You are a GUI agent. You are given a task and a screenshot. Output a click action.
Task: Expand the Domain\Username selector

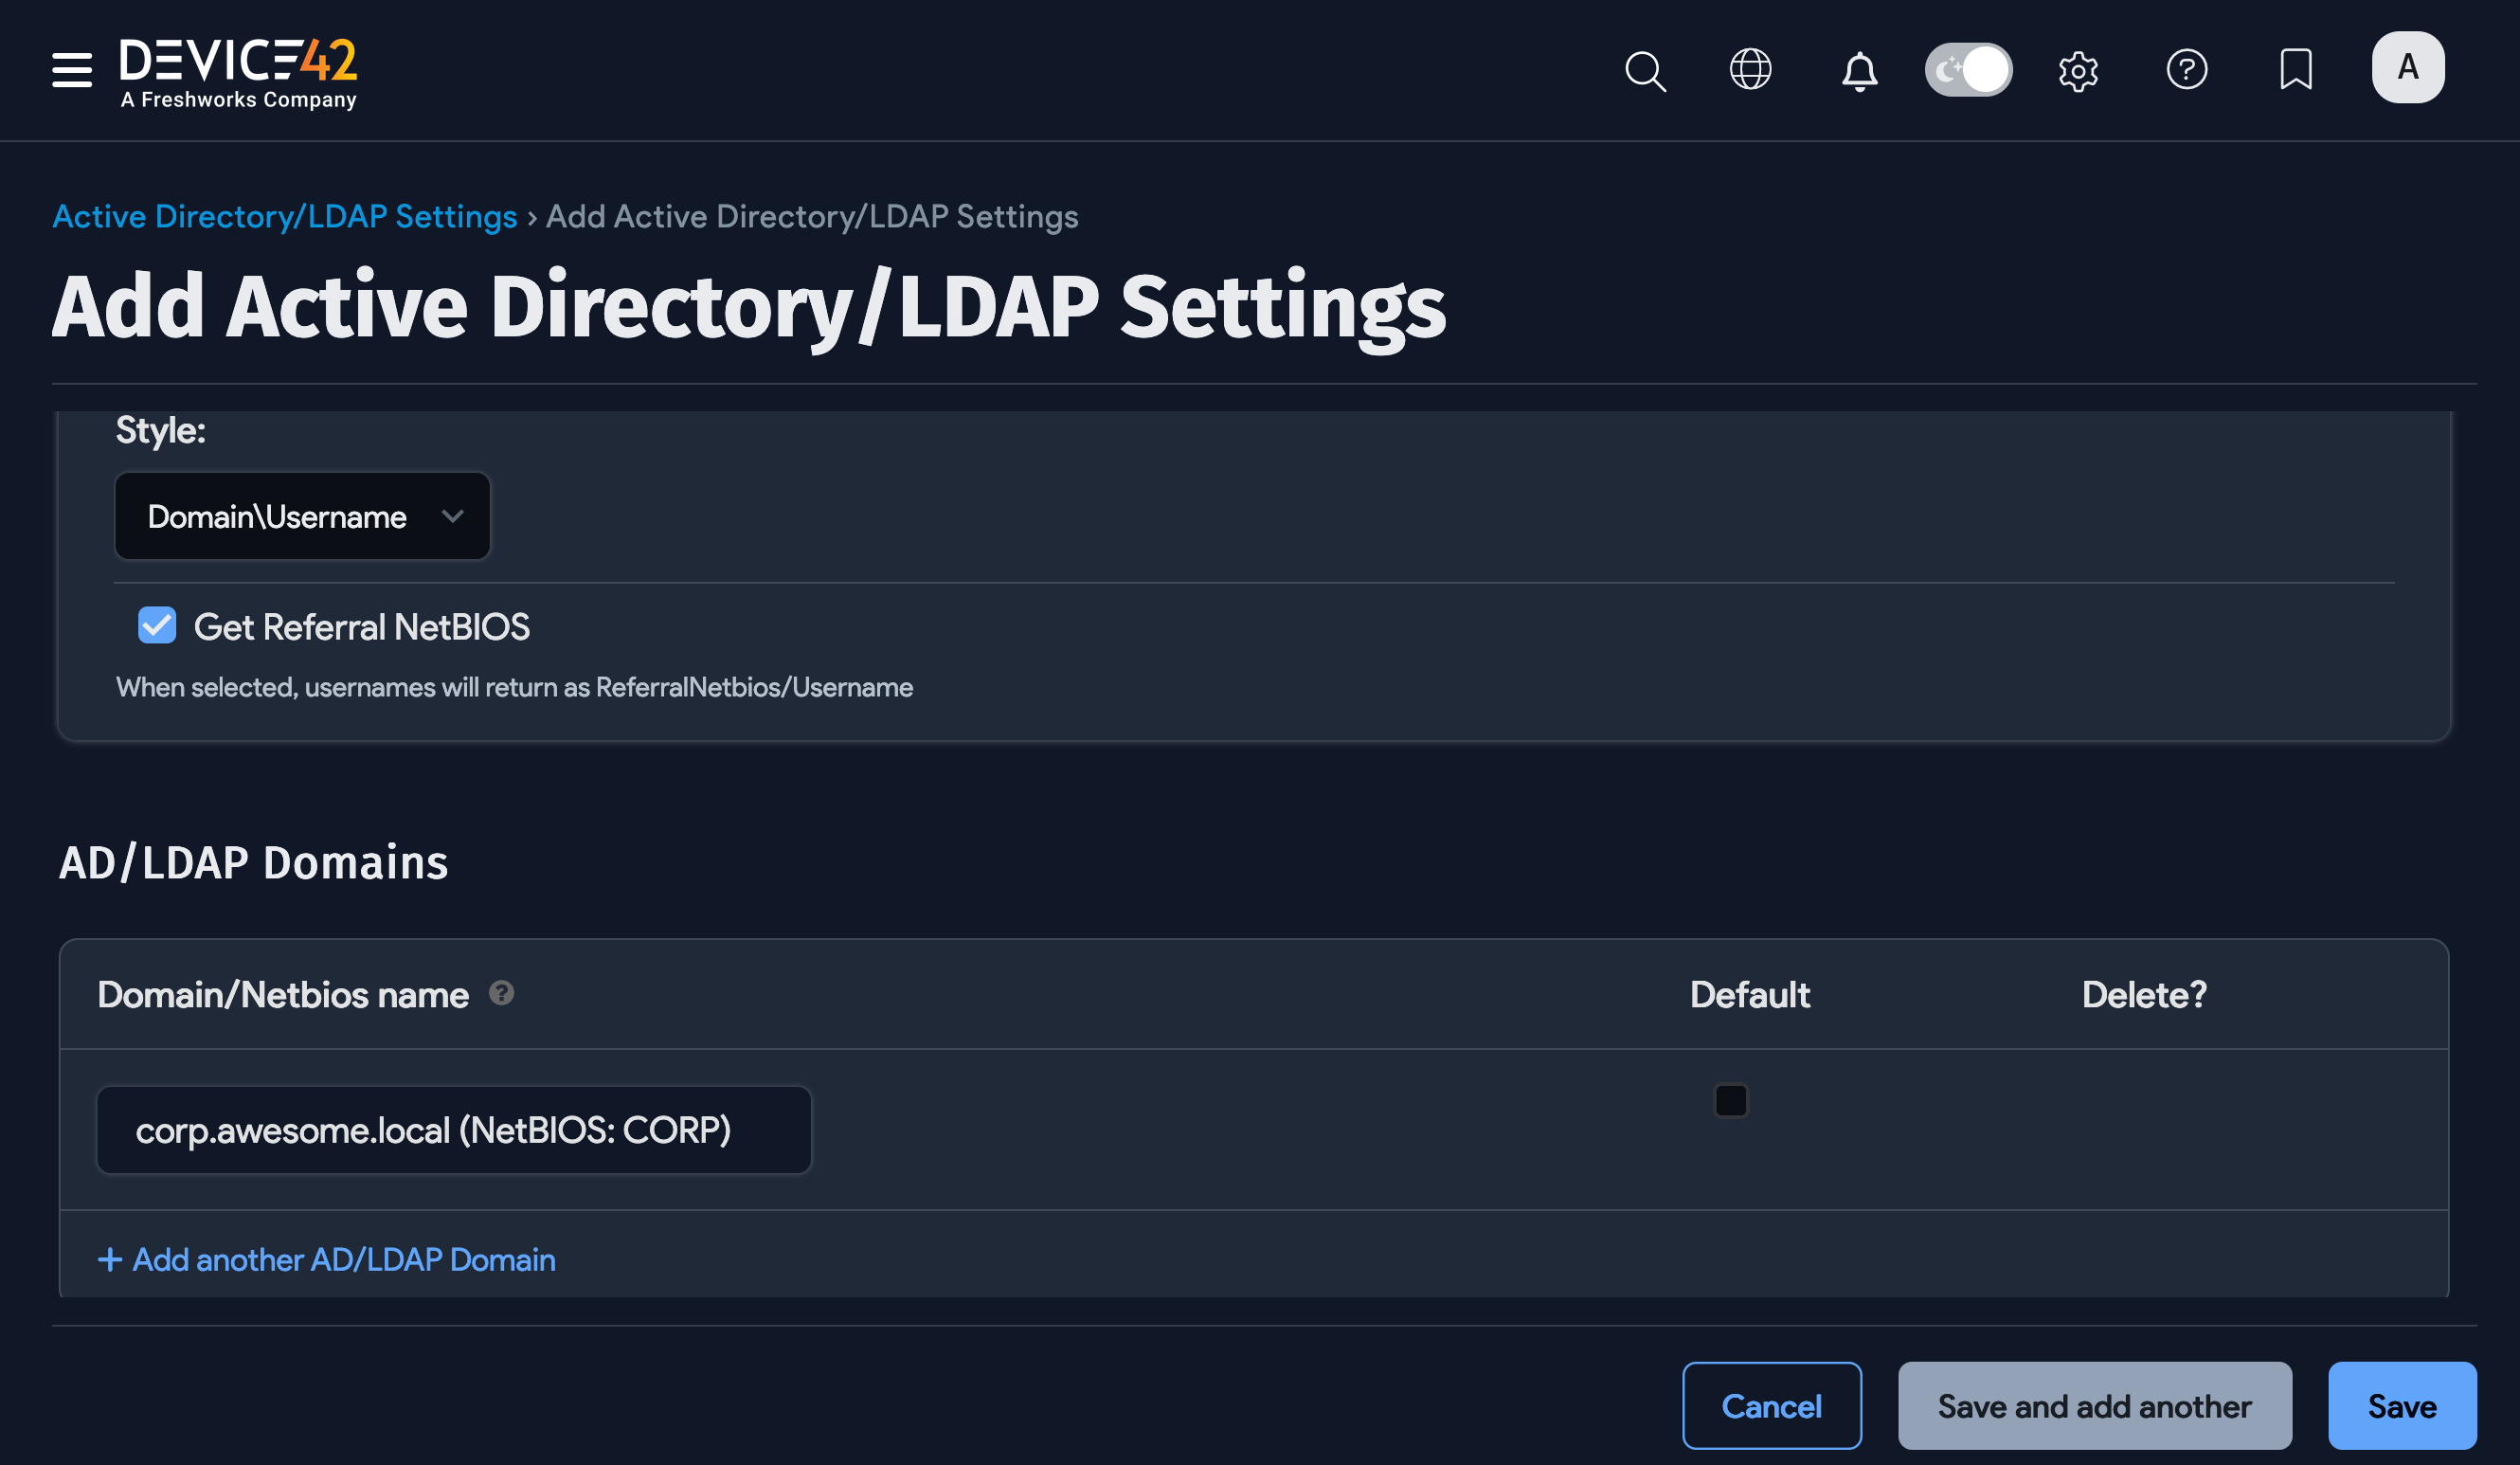coord(302,516)
